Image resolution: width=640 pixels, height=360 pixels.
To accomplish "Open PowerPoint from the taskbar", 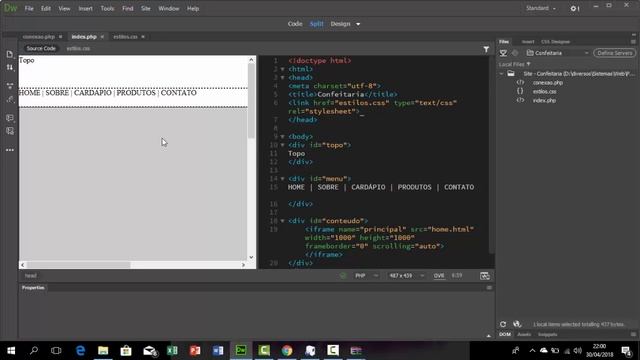I will click(195, 351).
